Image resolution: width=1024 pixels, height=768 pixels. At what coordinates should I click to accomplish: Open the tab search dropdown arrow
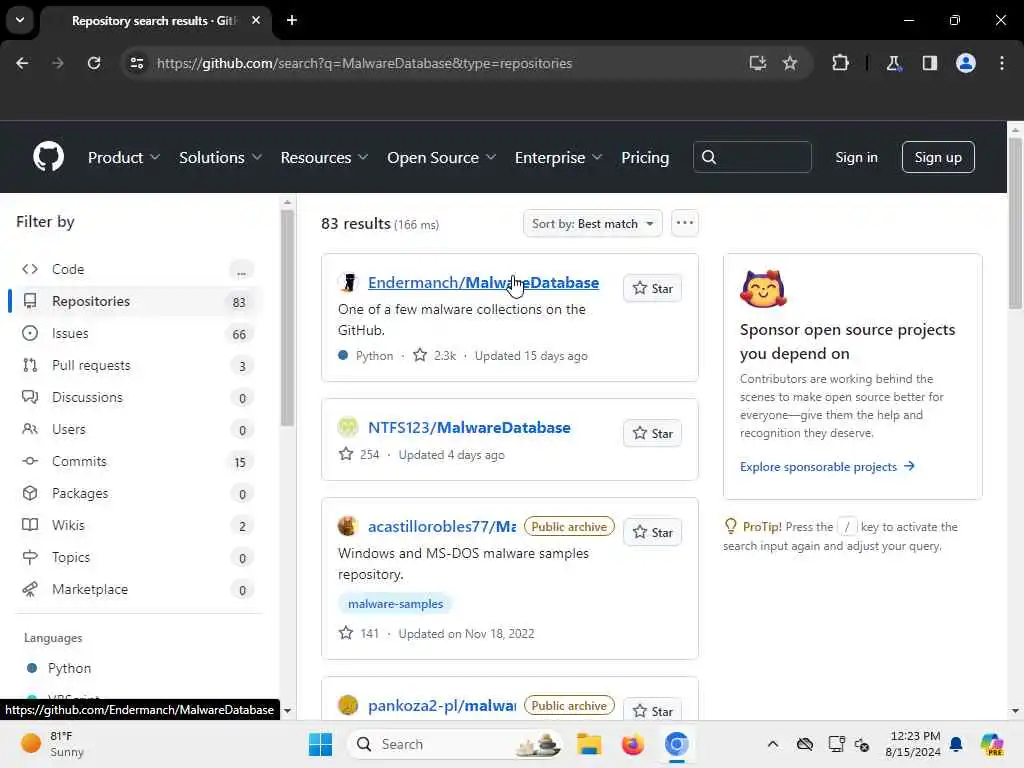[20, 20]
